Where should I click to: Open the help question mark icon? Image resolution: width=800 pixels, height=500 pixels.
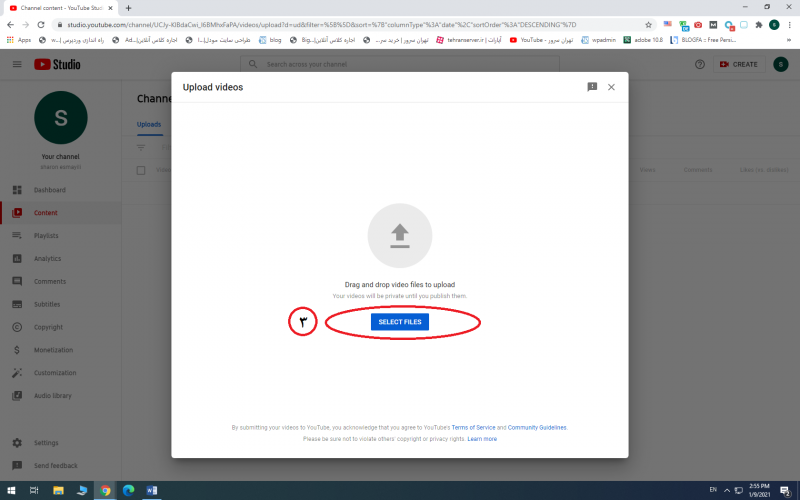[x=700, y=64]
